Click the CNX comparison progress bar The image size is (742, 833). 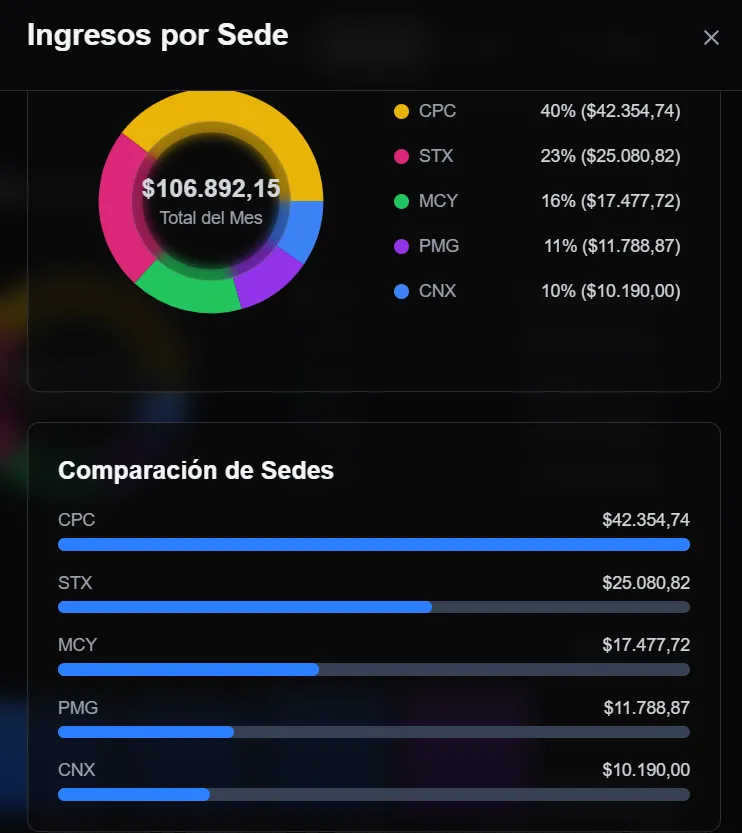(x=374, y=794)
